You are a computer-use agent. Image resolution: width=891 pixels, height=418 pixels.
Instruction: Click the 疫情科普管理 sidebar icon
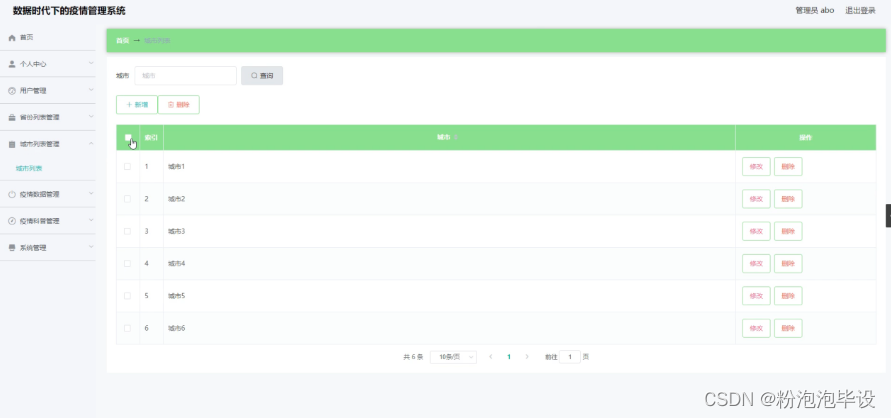[x=12, y=221]
